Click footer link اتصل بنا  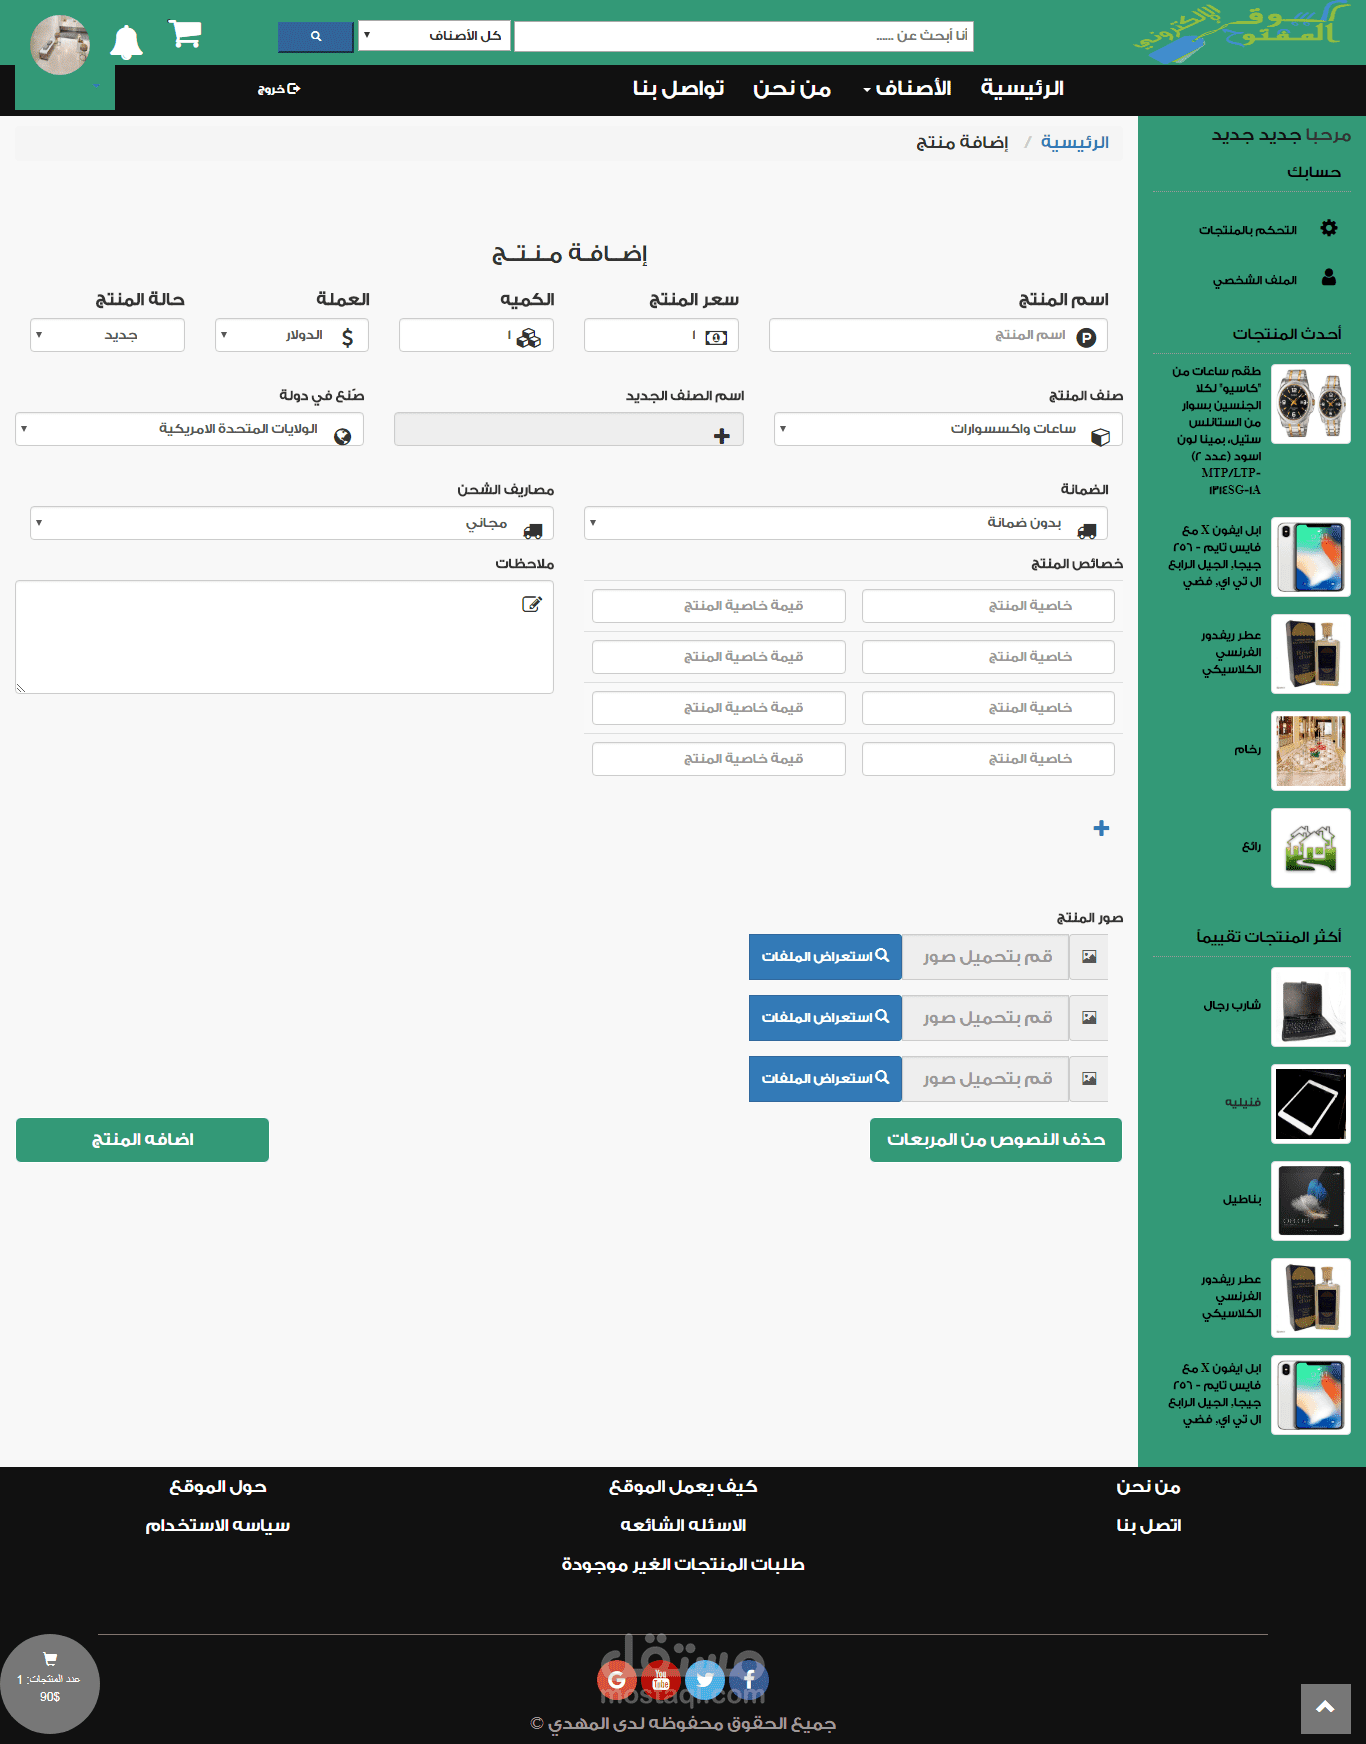(1149, 1526)
